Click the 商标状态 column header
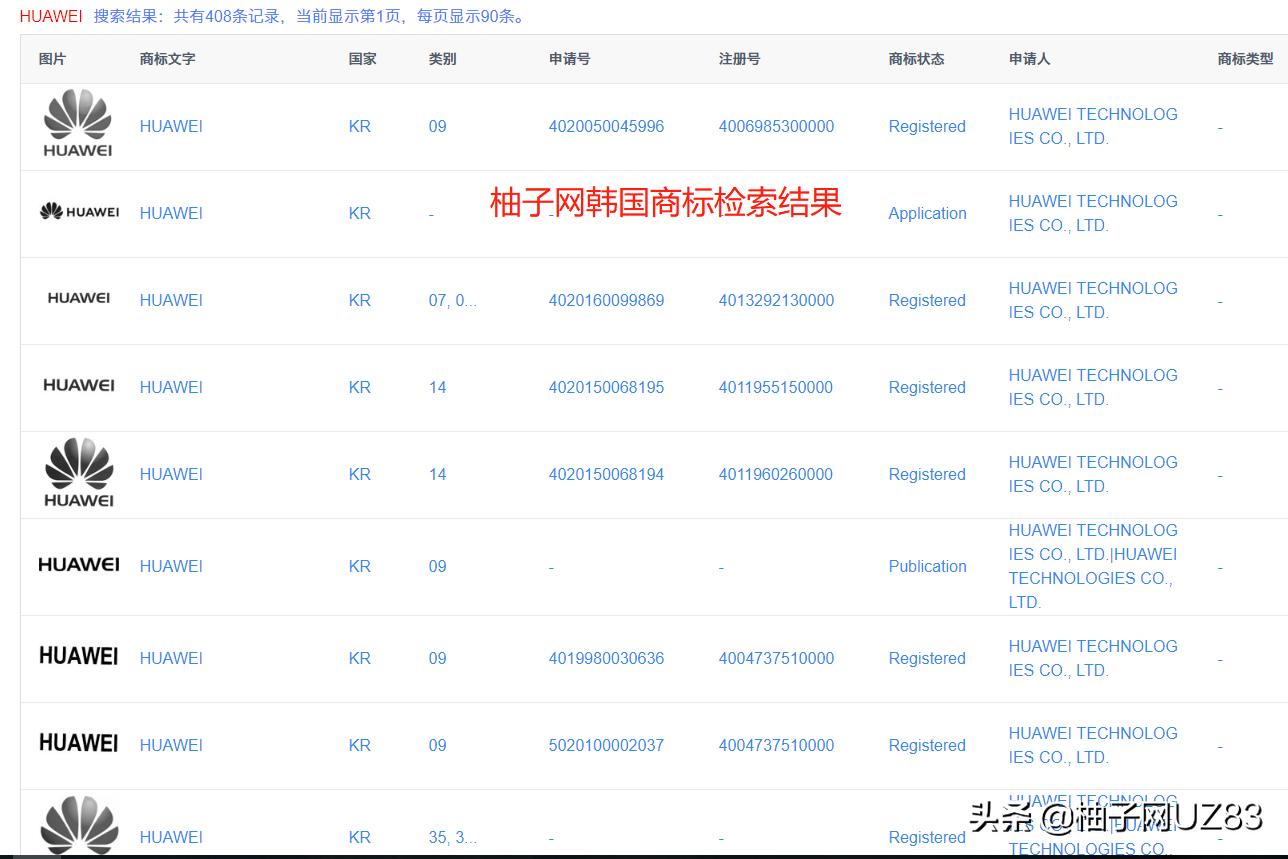The height and width of the screenshot is (859, 1288). click(x=916, y=59)
